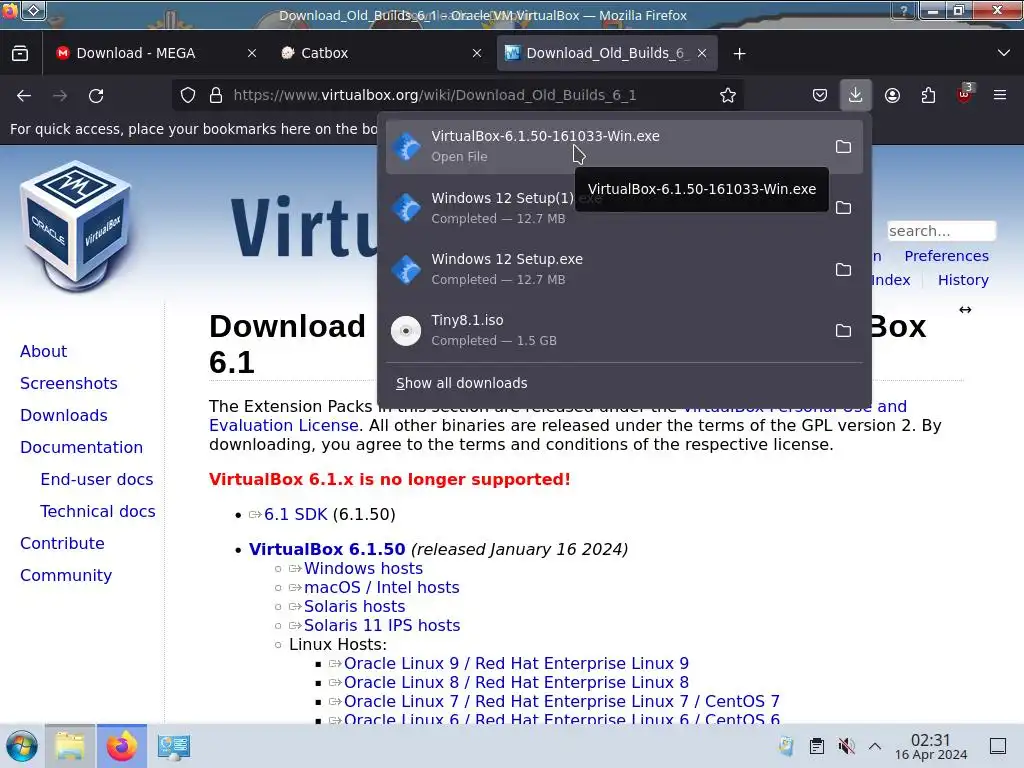Image resolution: width=1024 pixels, height=768 pixels.
Task: Open Evaluation License link
Action: tap(283, 426)
